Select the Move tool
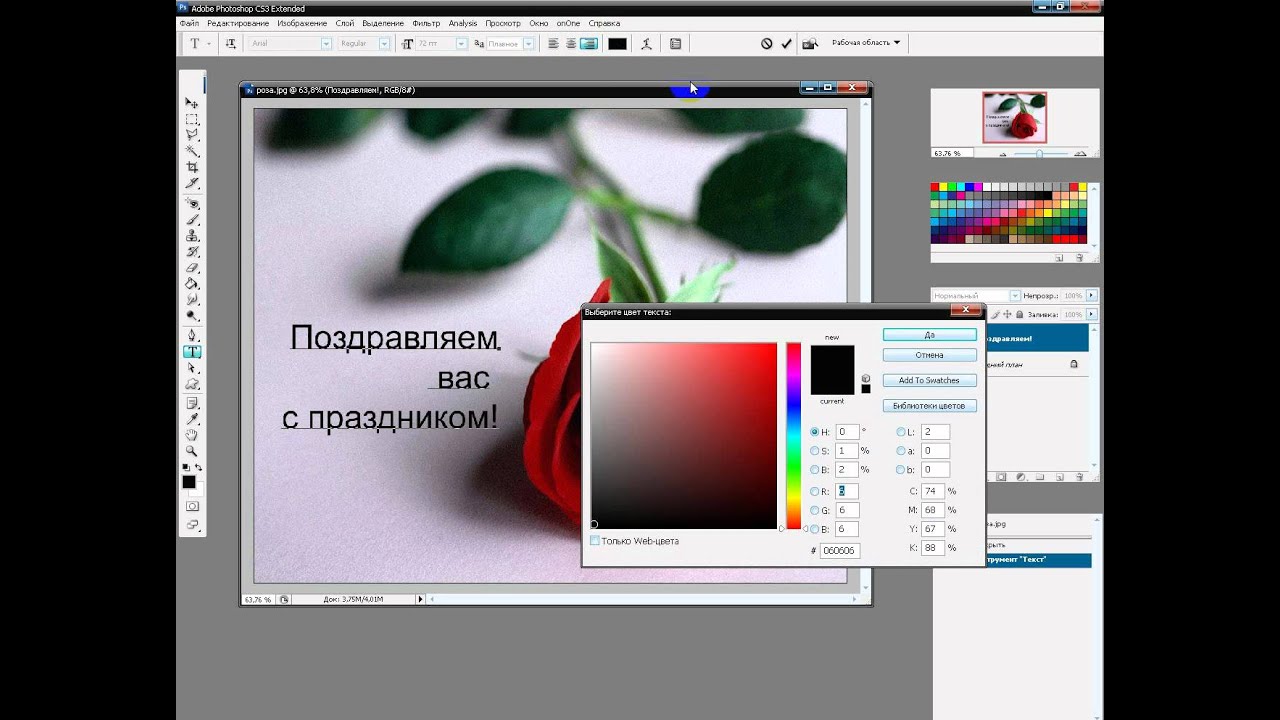This screenshot has width=1280, height=720. pyautogui.click(x=191, y=103)
